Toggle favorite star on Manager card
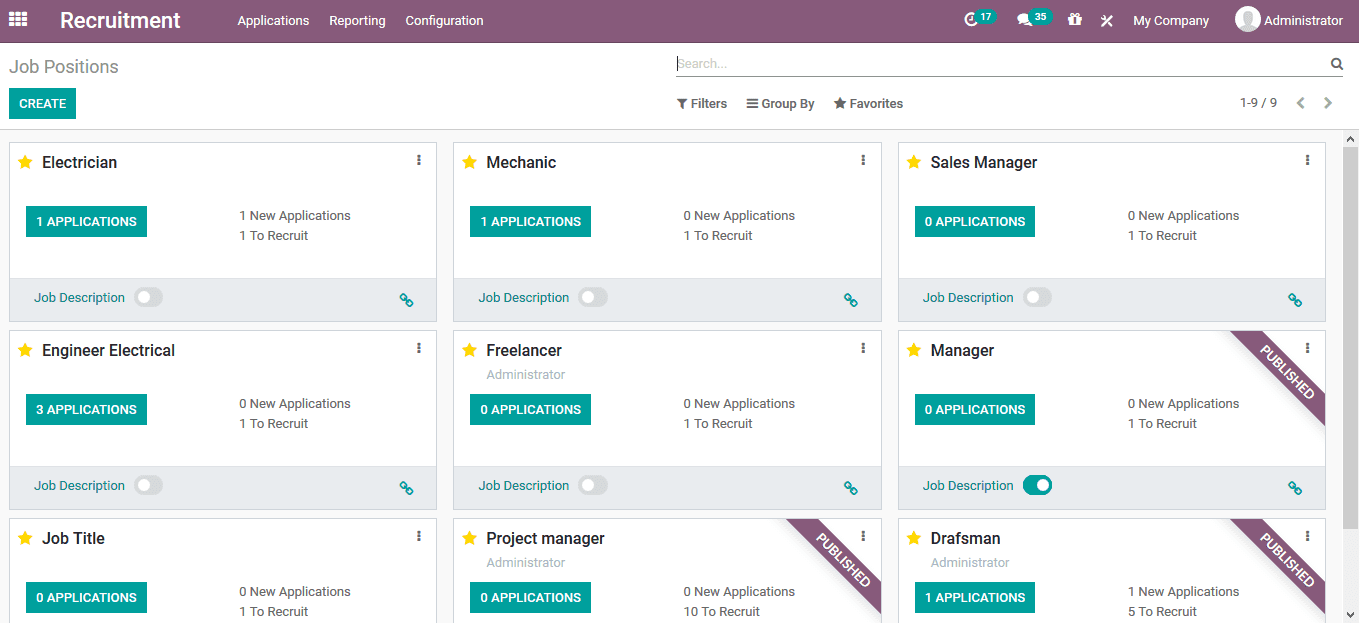The image size is (1361, 623). (x=913, y=350)
